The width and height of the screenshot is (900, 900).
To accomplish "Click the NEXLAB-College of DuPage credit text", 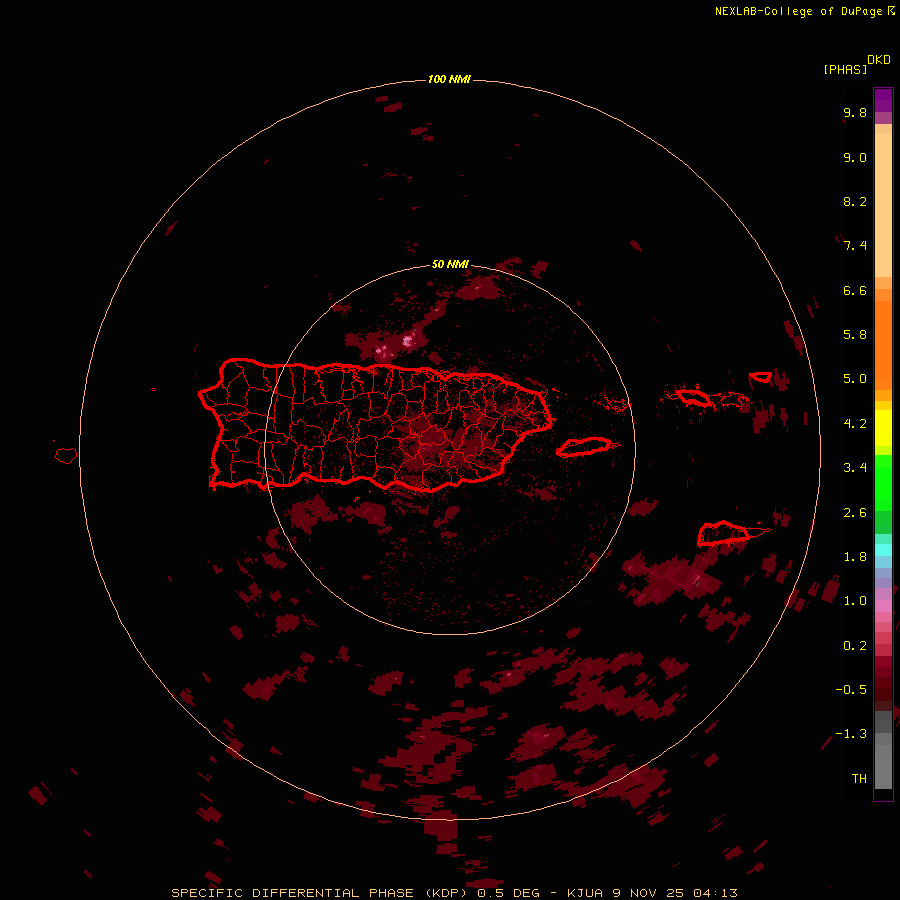I will coord(798,11).
